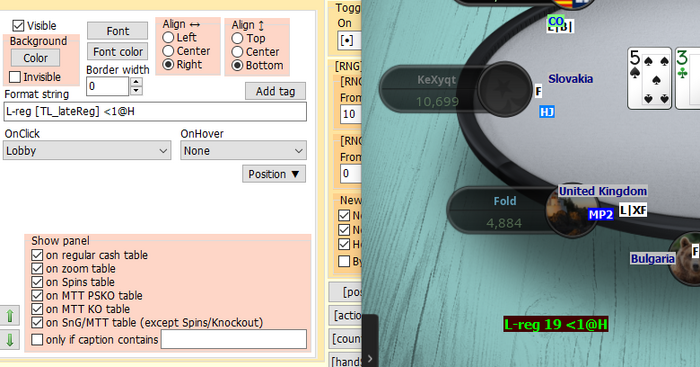Click the L-reg 19 <1@H table label
700x367 pixels.
[x=556, y=324]
